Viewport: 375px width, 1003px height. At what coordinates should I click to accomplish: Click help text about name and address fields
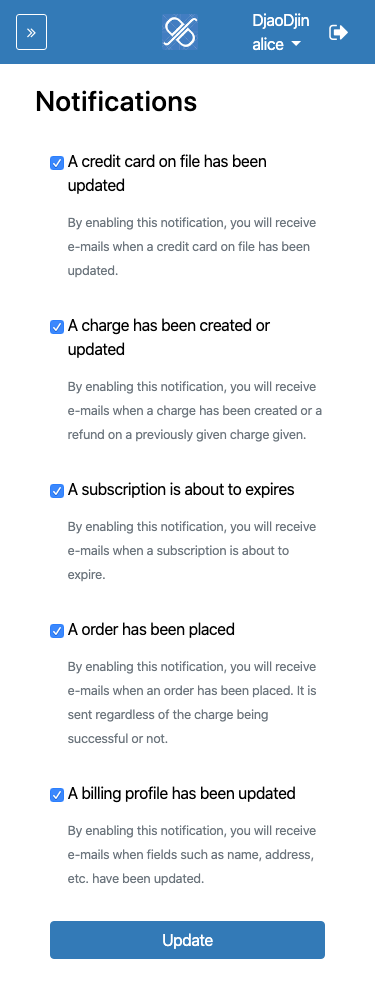pos(192,855)
